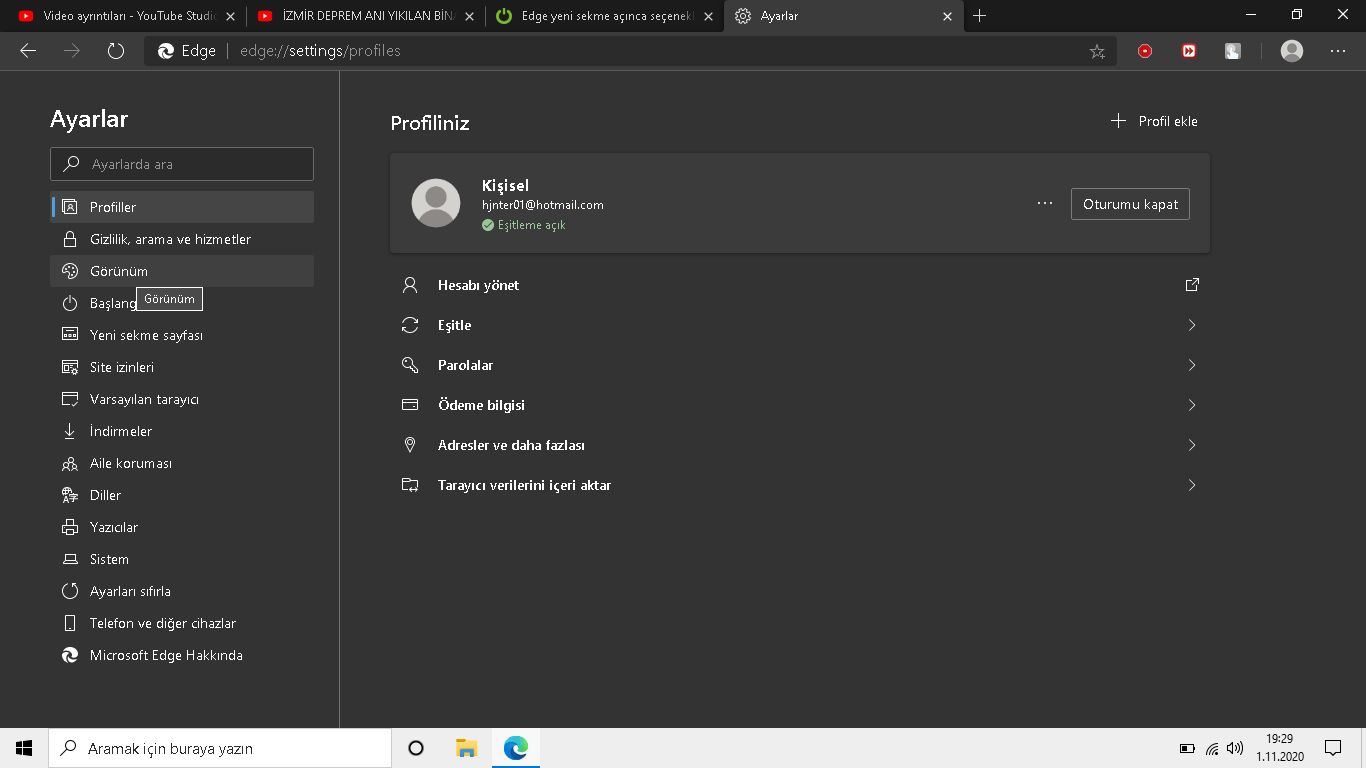Open the Eşitle sync settings row

point(800,325)
